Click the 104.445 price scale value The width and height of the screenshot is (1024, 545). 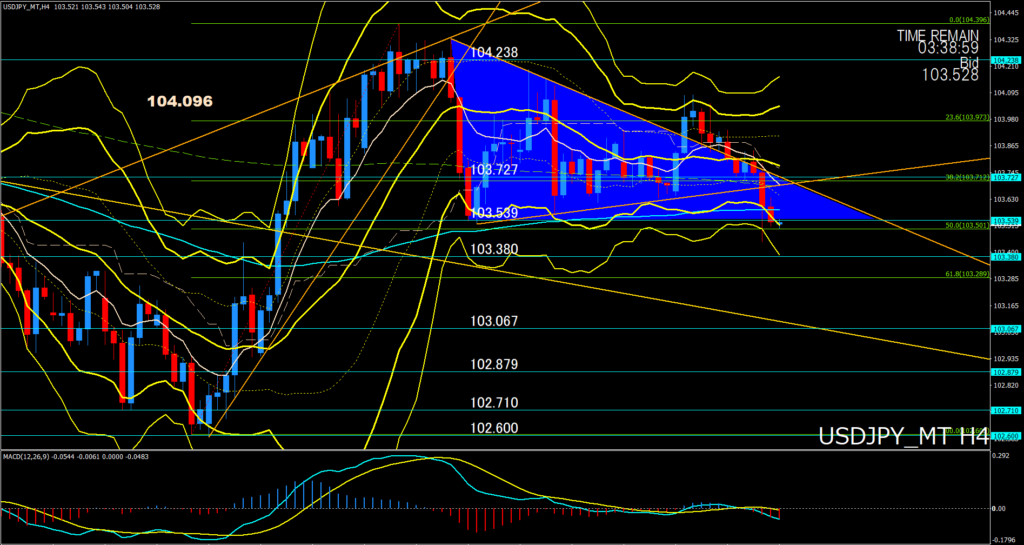point(1006,13)
